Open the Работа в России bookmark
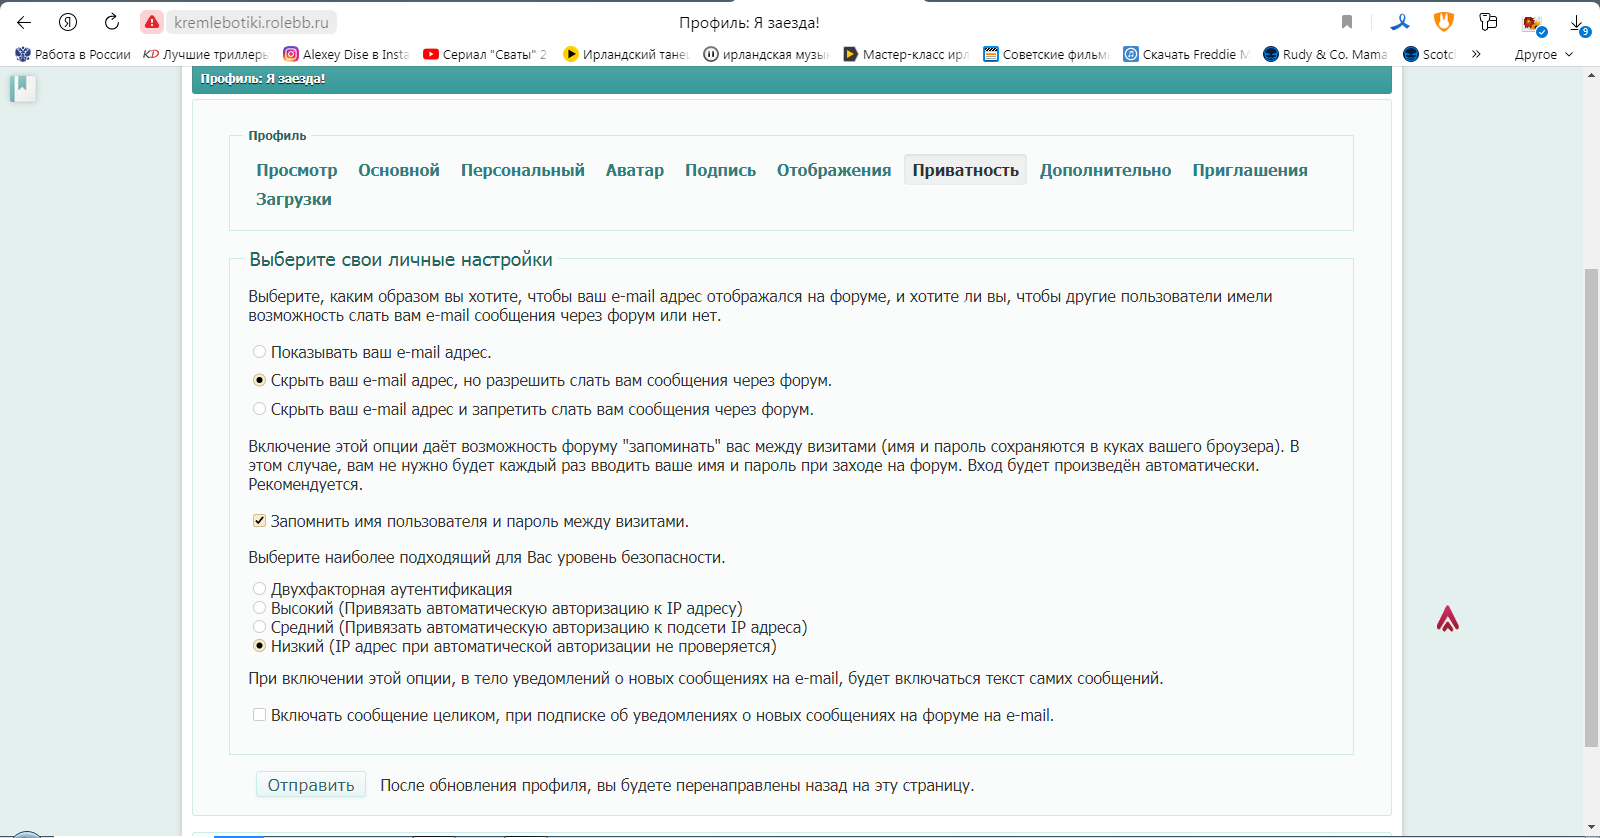 click(72, 54)
